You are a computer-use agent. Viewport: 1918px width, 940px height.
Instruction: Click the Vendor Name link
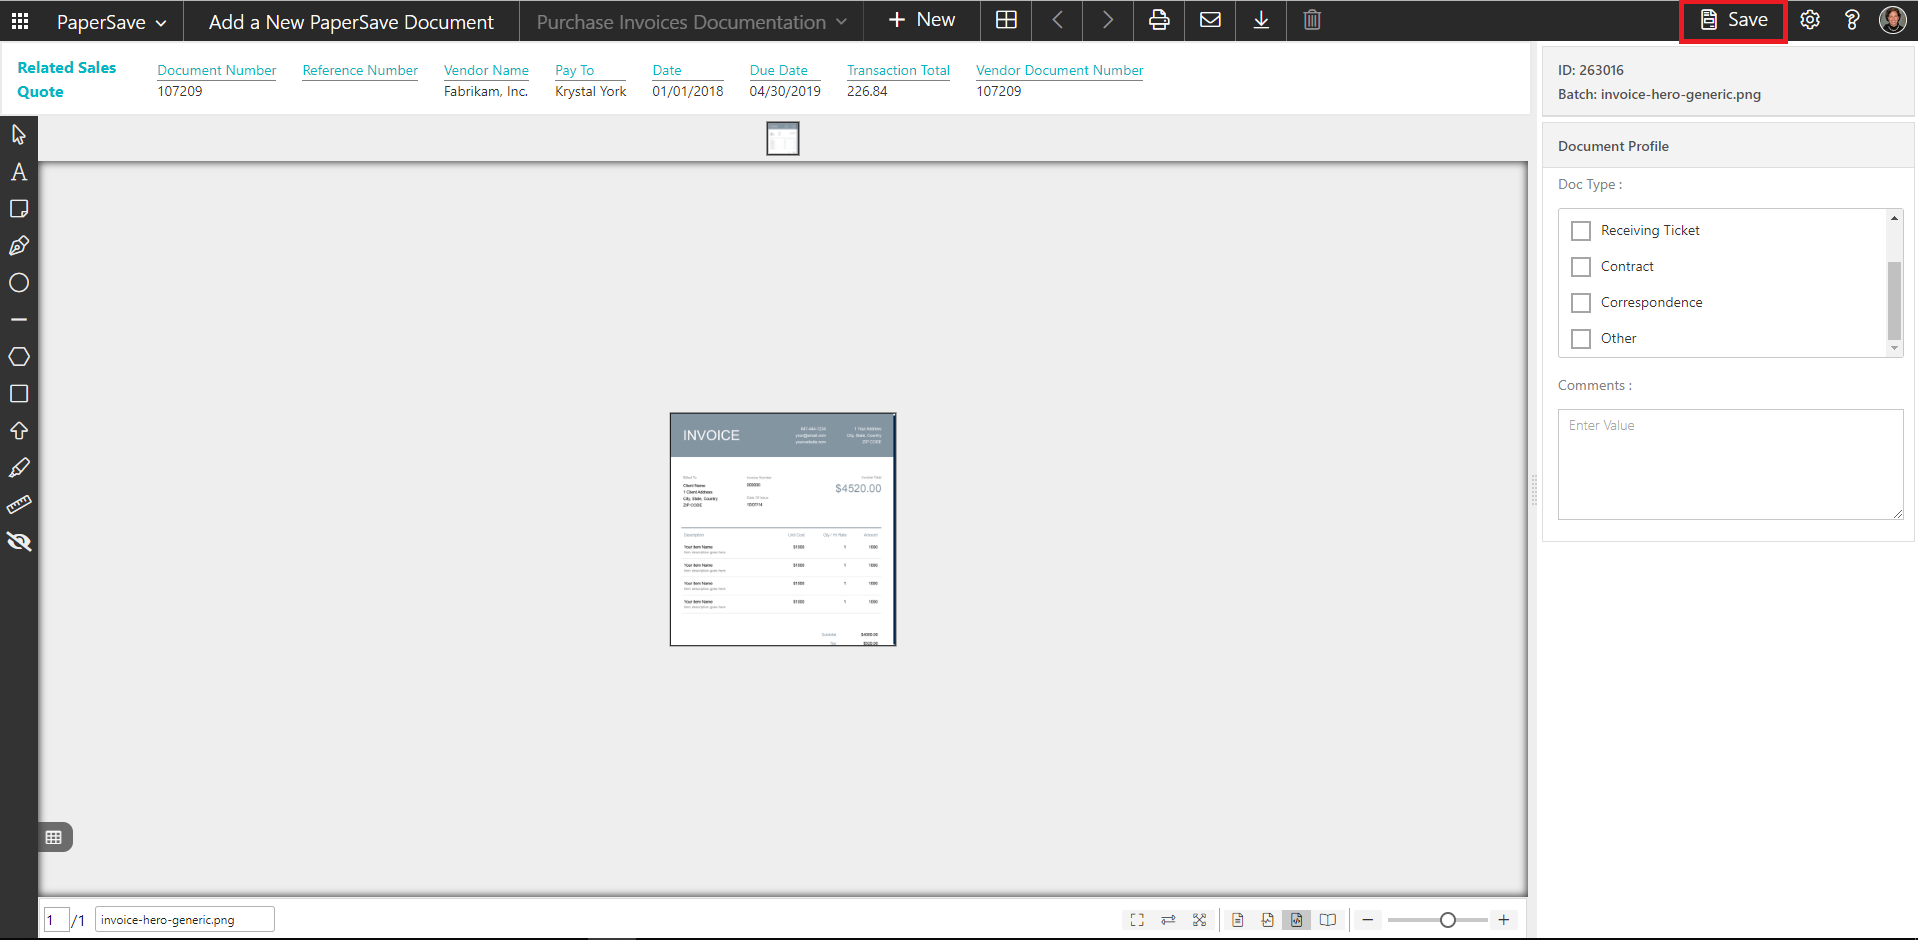(x=486, y=70)
